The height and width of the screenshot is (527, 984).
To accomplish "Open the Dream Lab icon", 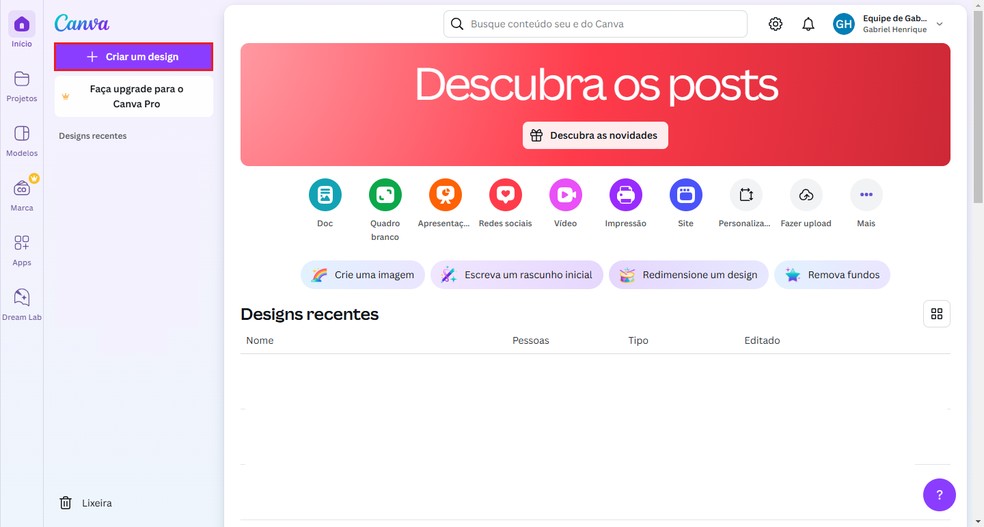I will pyautogui.click(x=21, y=297).
